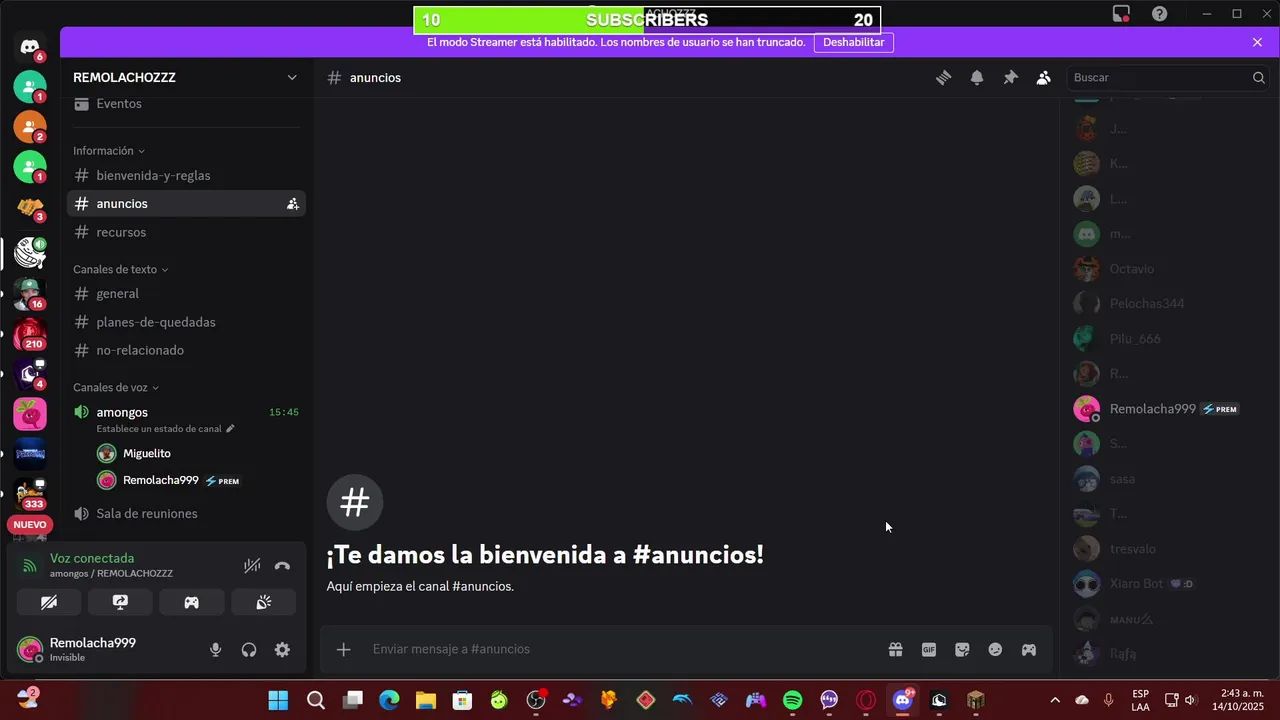Open the apps game controller icon in chat bar
The image size is (1280, 720).
1028,650
